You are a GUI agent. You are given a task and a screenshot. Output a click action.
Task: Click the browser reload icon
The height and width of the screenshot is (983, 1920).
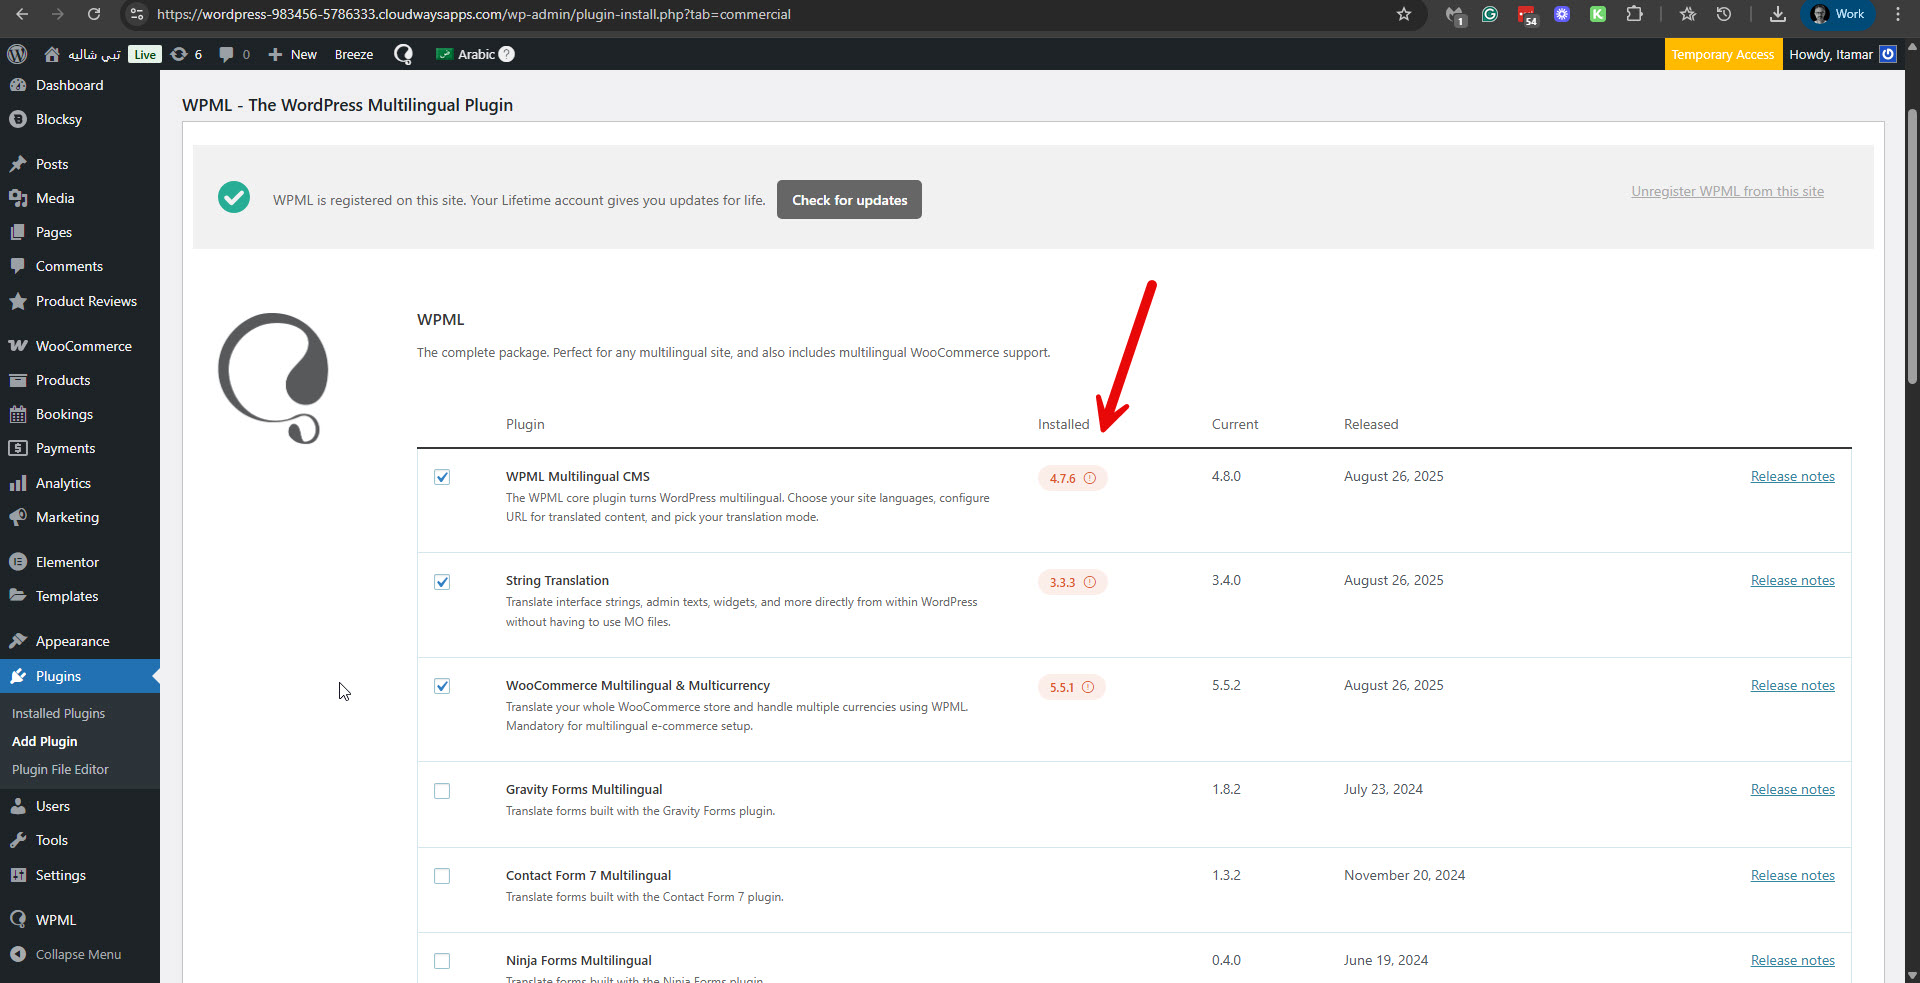coord(93,14)
